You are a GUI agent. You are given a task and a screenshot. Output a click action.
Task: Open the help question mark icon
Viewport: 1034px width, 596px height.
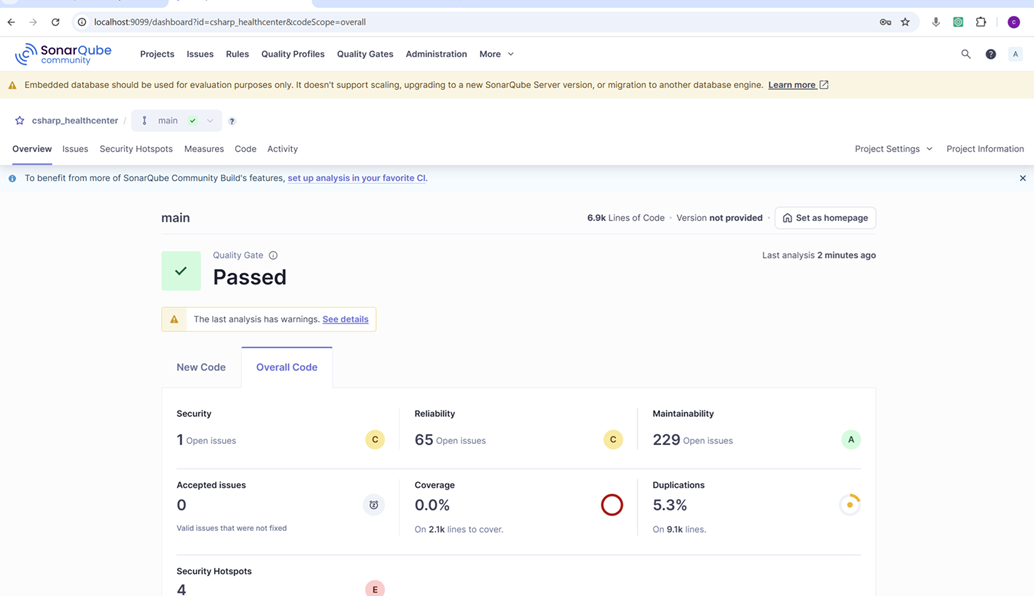pyautogui.click(x=990, y=54)
